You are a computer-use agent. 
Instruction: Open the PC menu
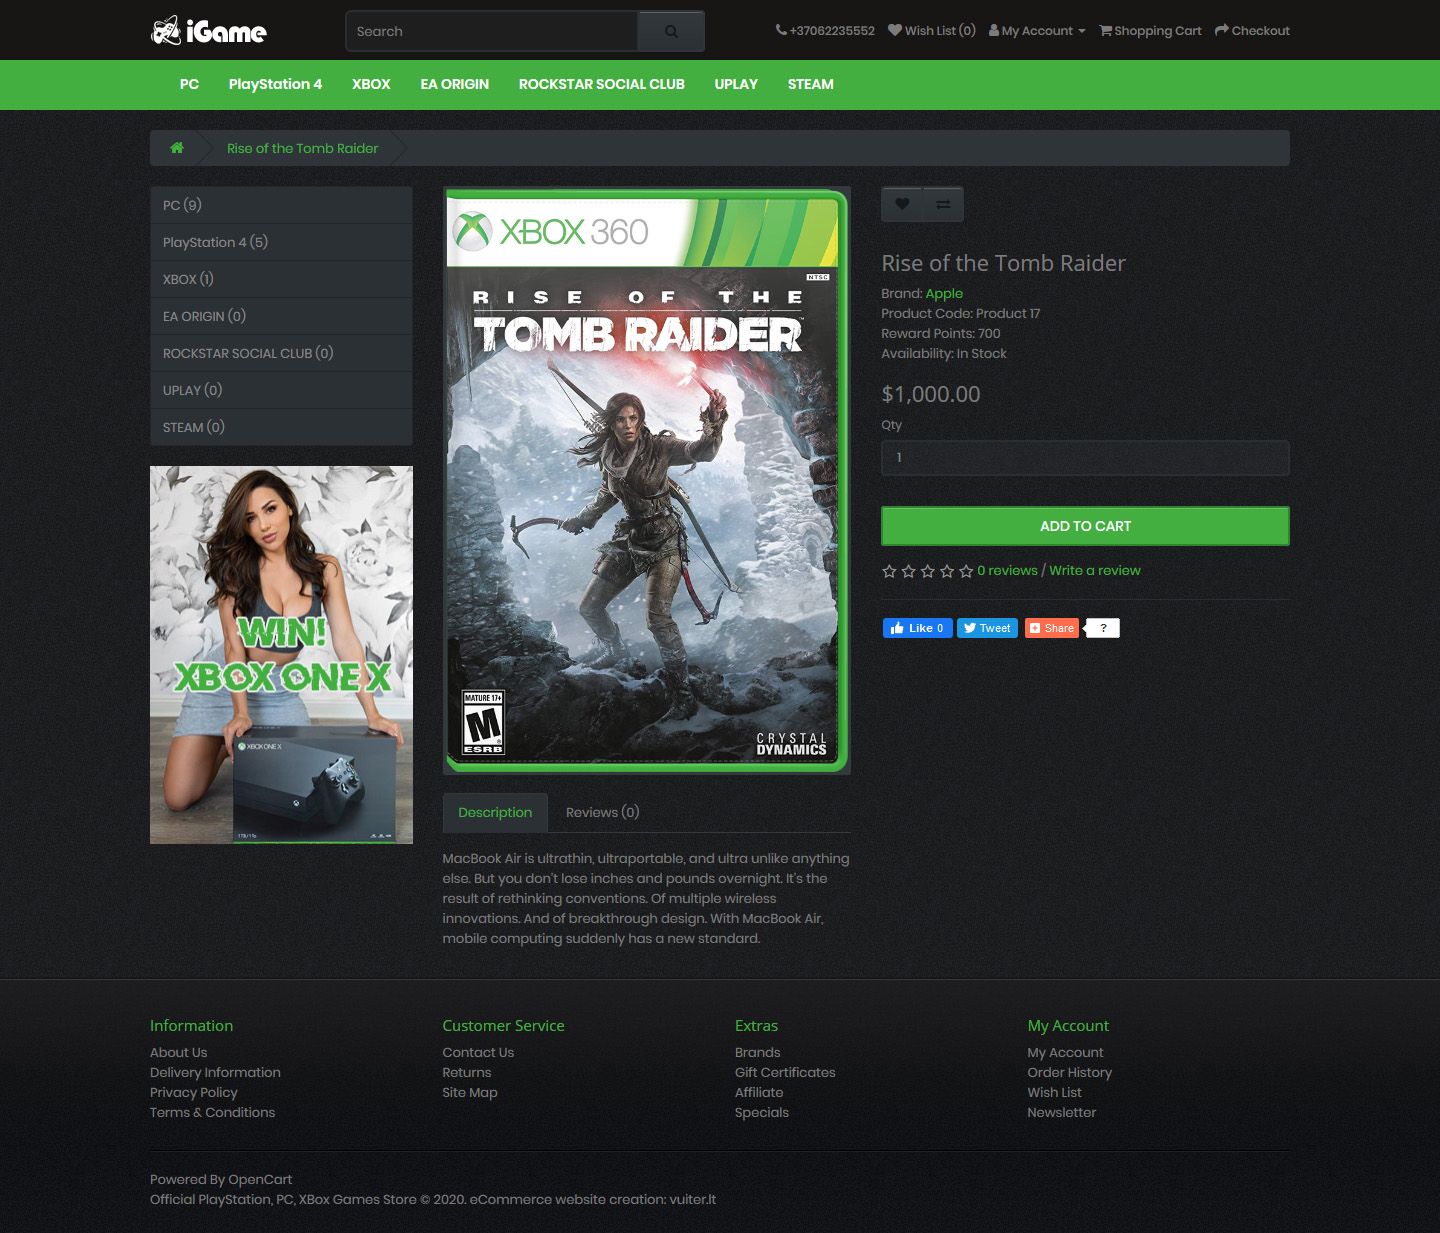[189, 84]
